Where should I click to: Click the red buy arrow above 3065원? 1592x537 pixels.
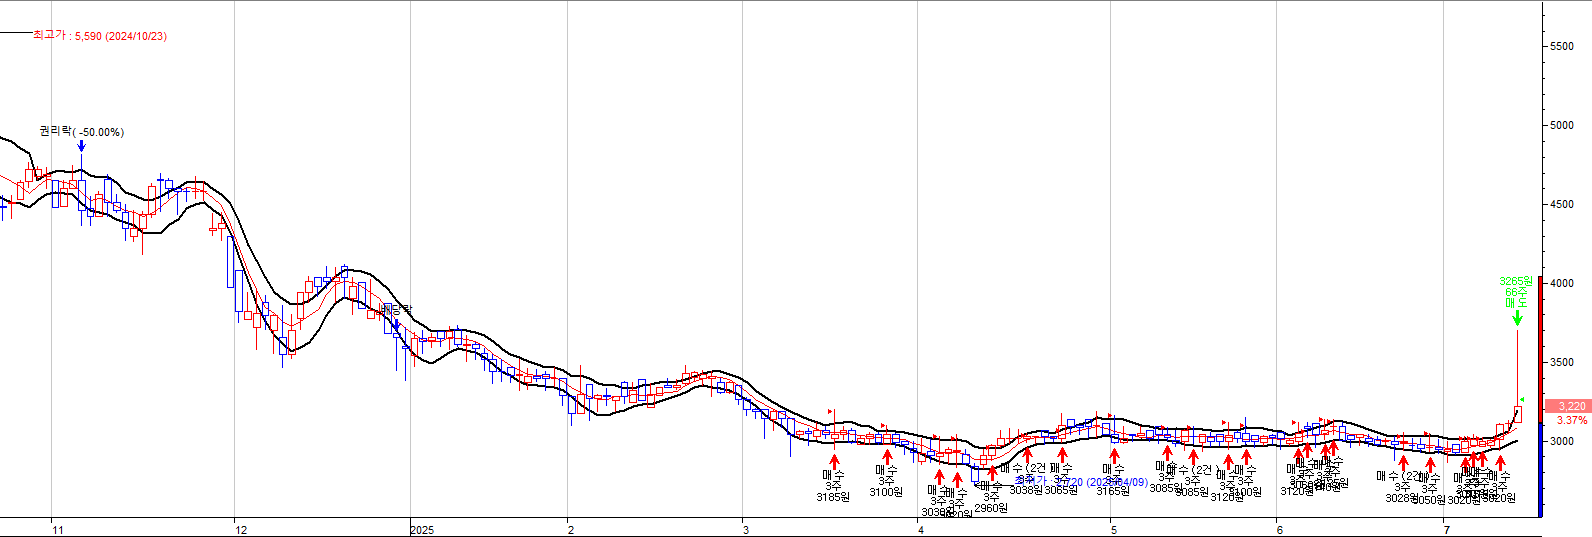click(1062, 455)
